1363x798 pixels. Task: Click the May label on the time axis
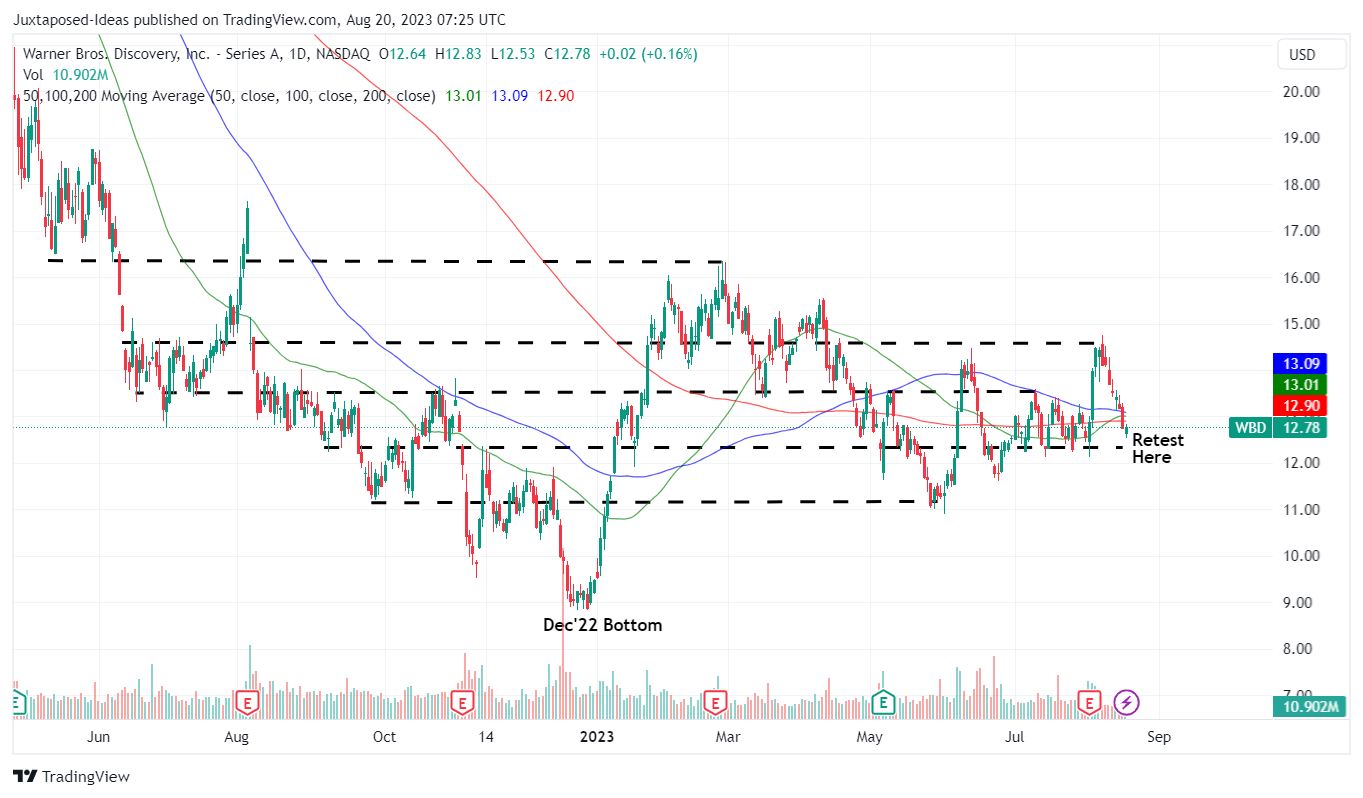(x=870, y=737)
